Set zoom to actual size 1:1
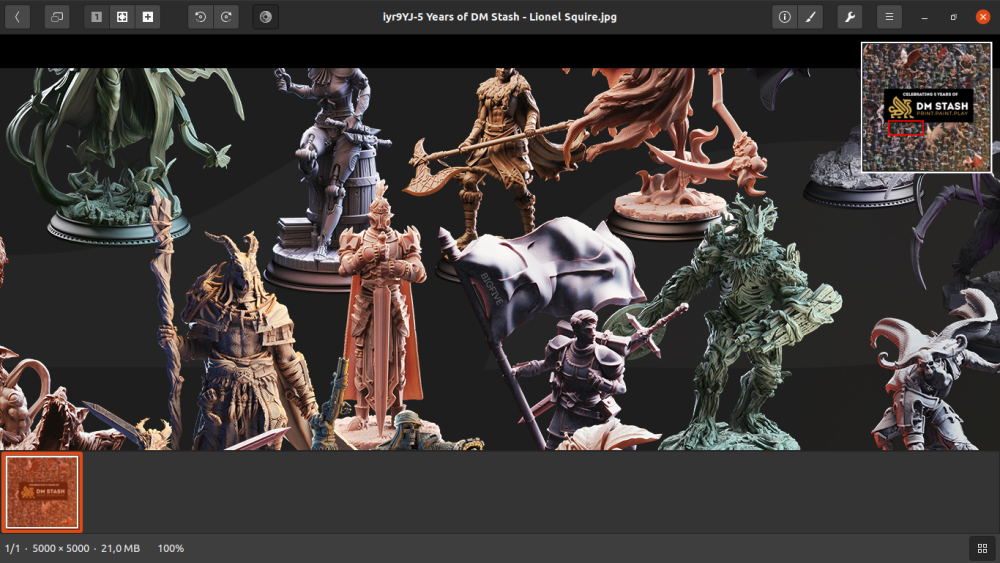Image resolution: width=1000 pixels, height=563 pixels. [x=96, y=17]
